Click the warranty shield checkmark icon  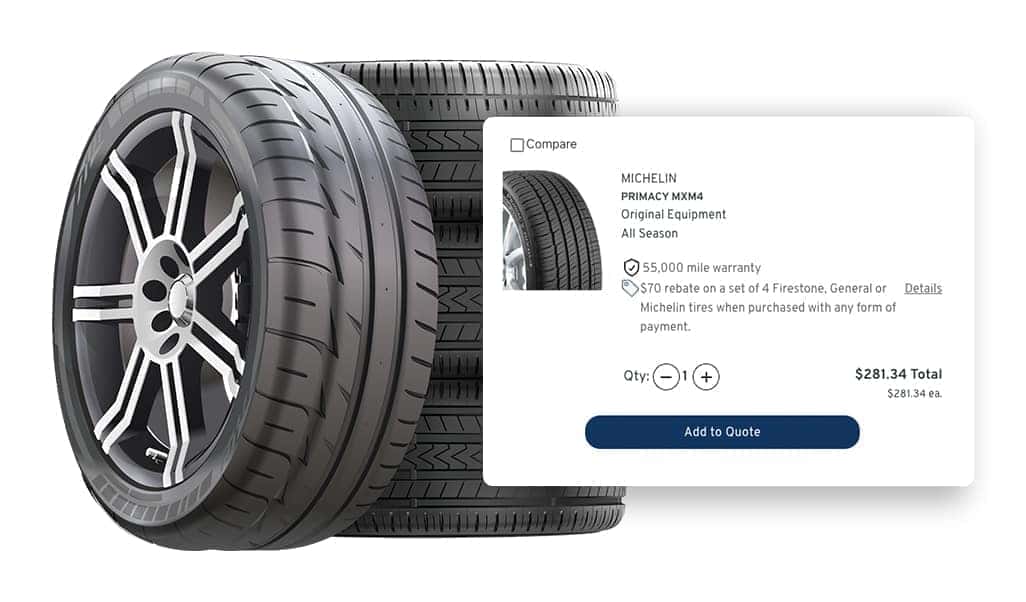pyautogui.click(x=631, y=268)
